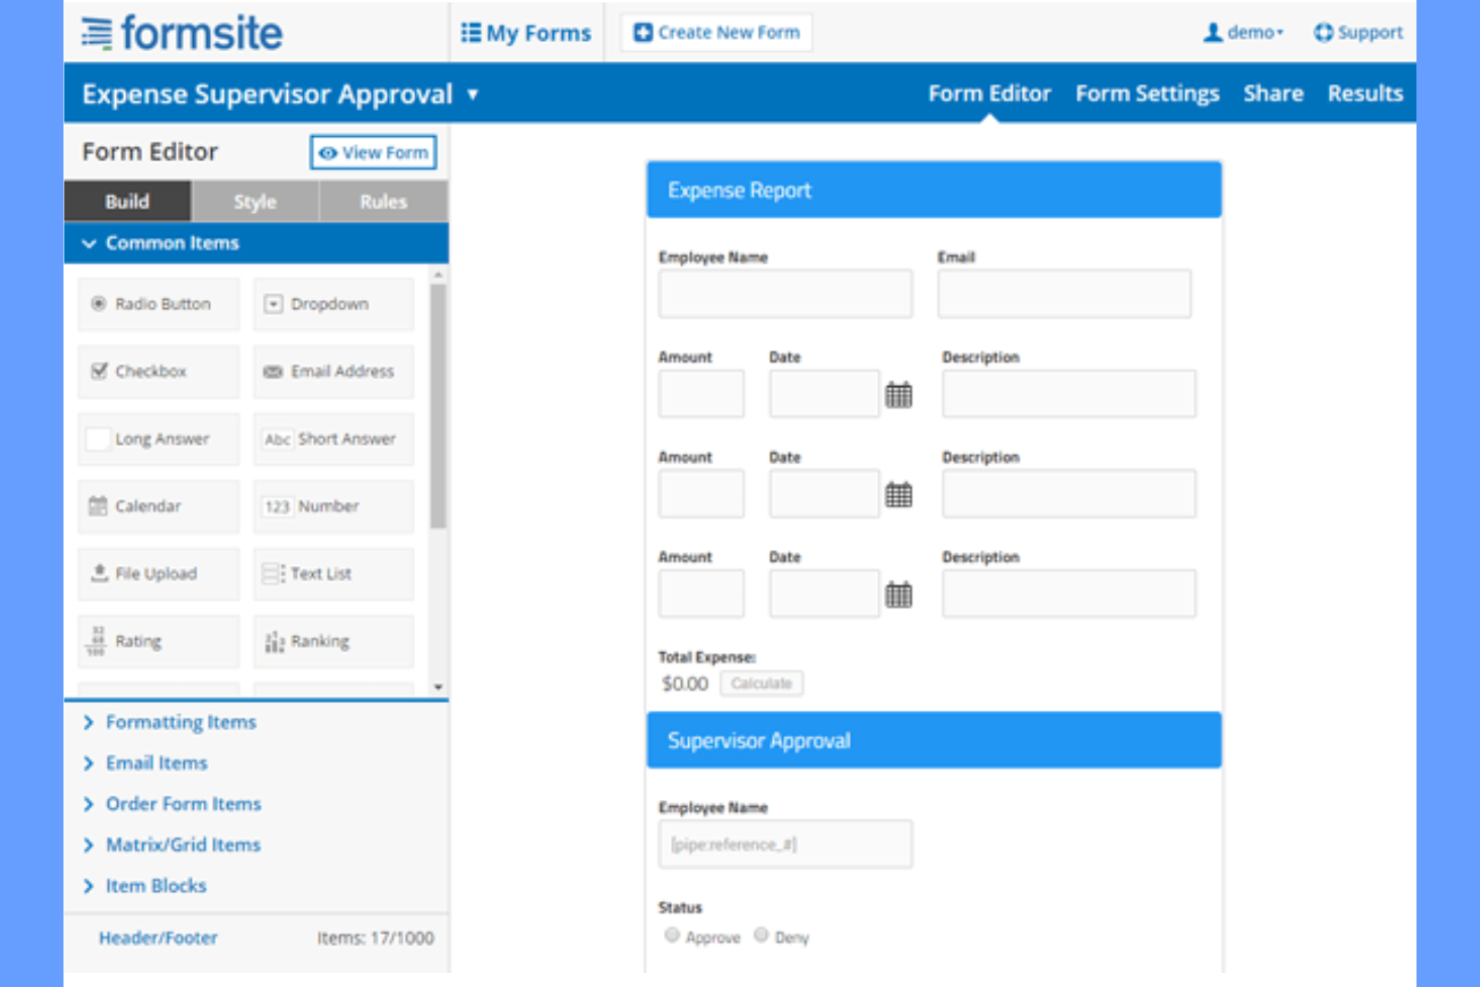This screenshot has width=1480, height=987.
Task: Select the Calendar form item
Action: coord(157,506)
